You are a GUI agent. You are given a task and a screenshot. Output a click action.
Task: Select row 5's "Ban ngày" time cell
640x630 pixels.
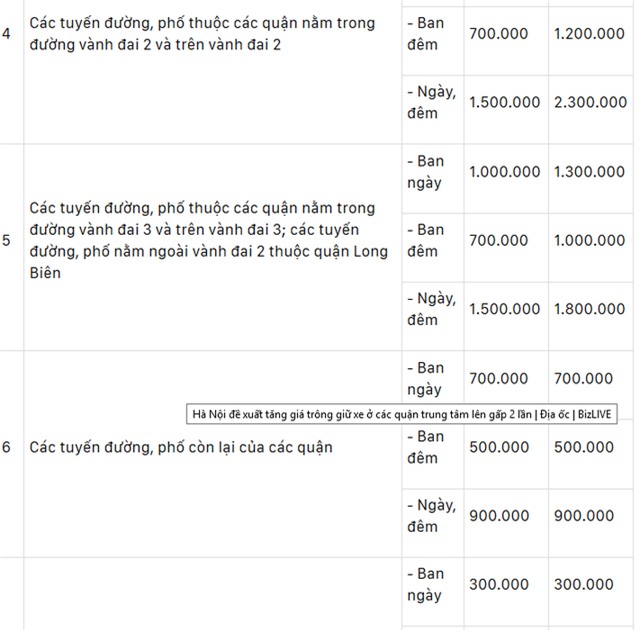430,172
